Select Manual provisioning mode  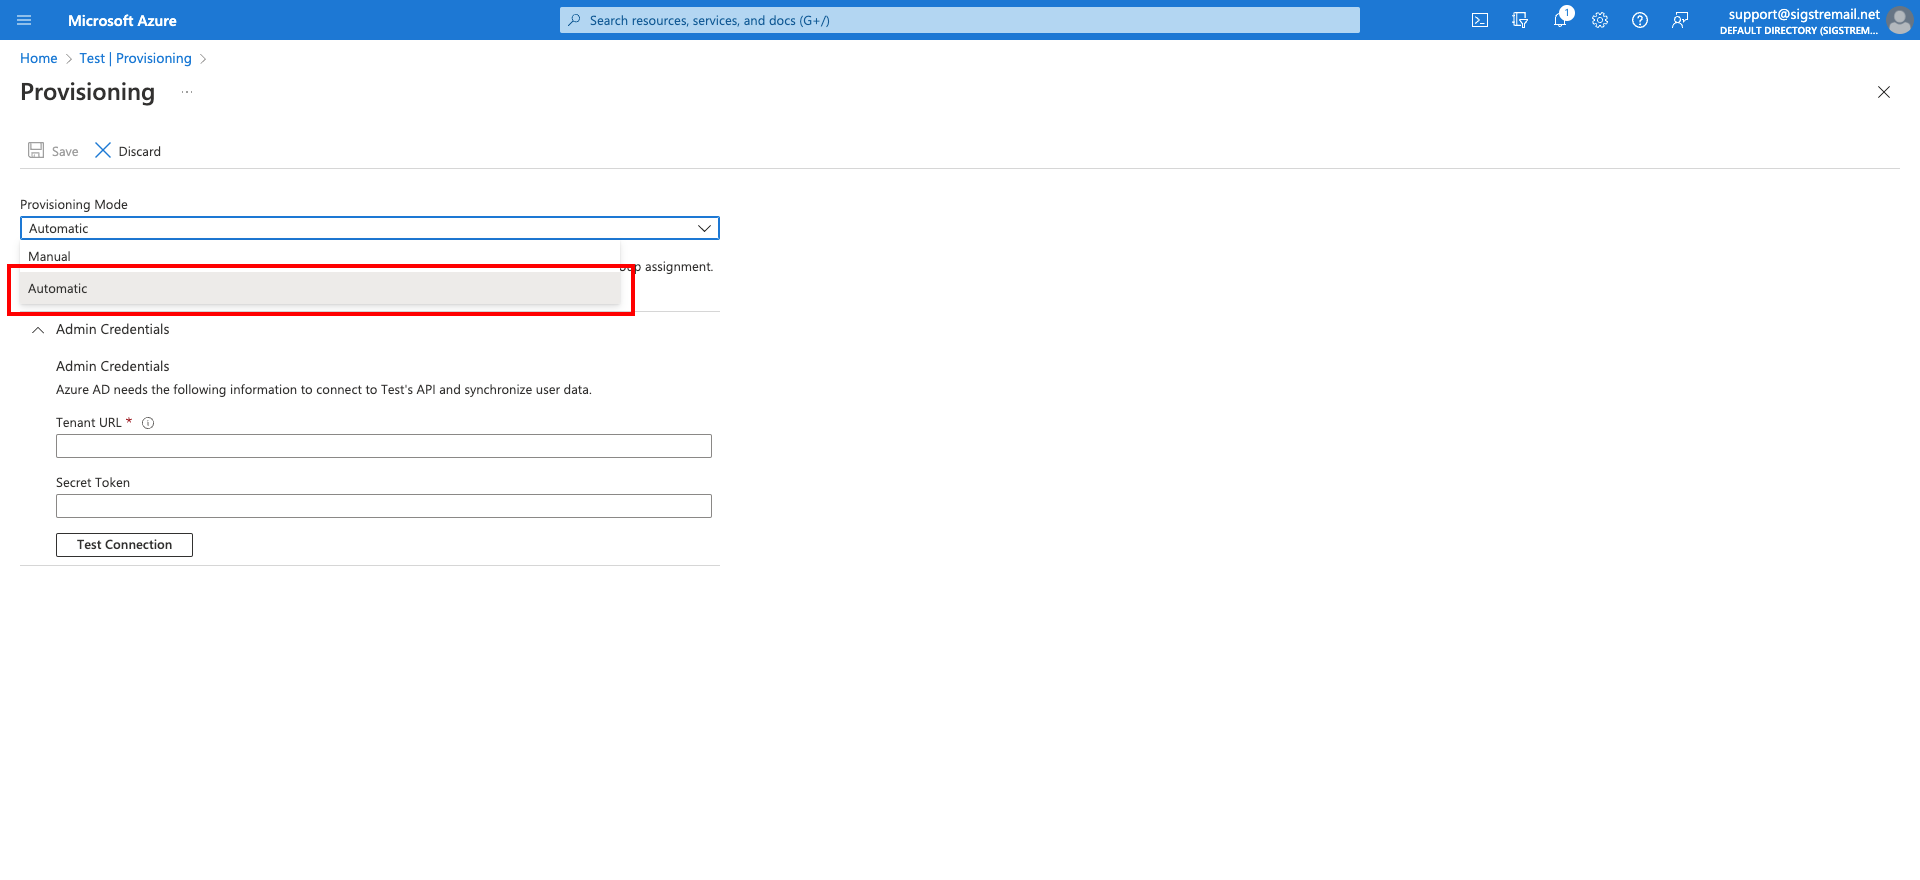tap(320, 257)
